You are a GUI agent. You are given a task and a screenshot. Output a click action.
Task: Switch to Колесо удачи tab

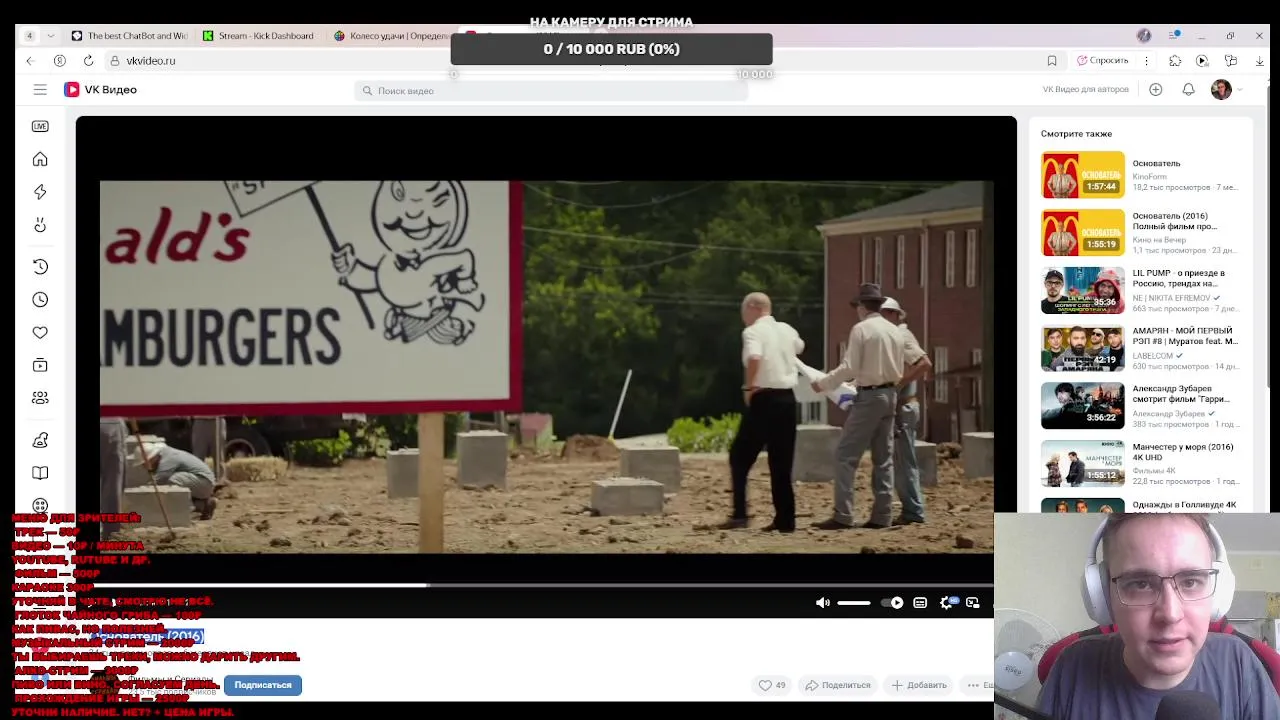pos(391,36)
